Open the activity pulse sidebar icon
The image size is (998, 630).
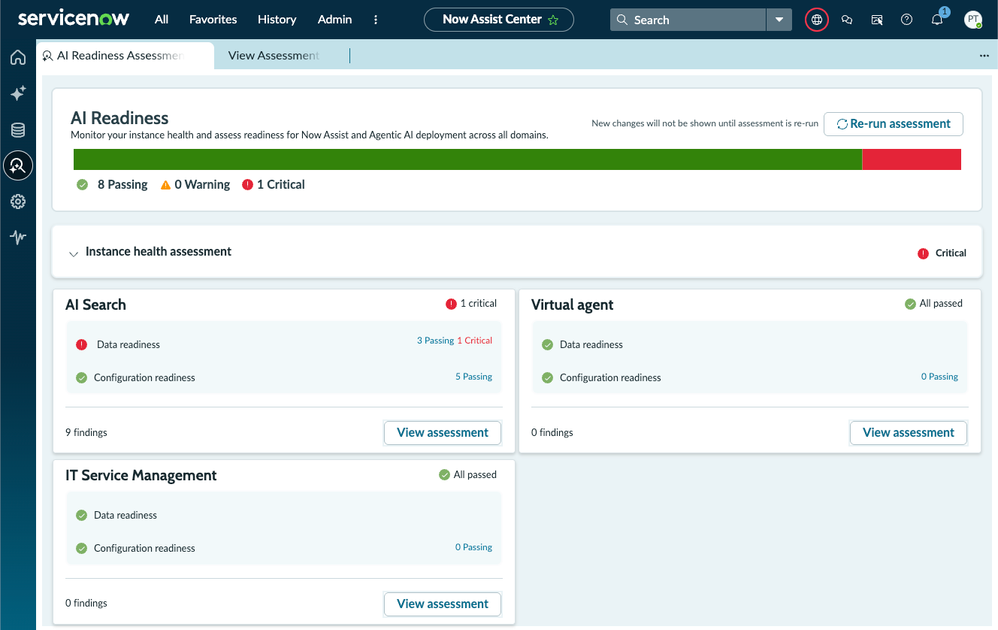18,237
